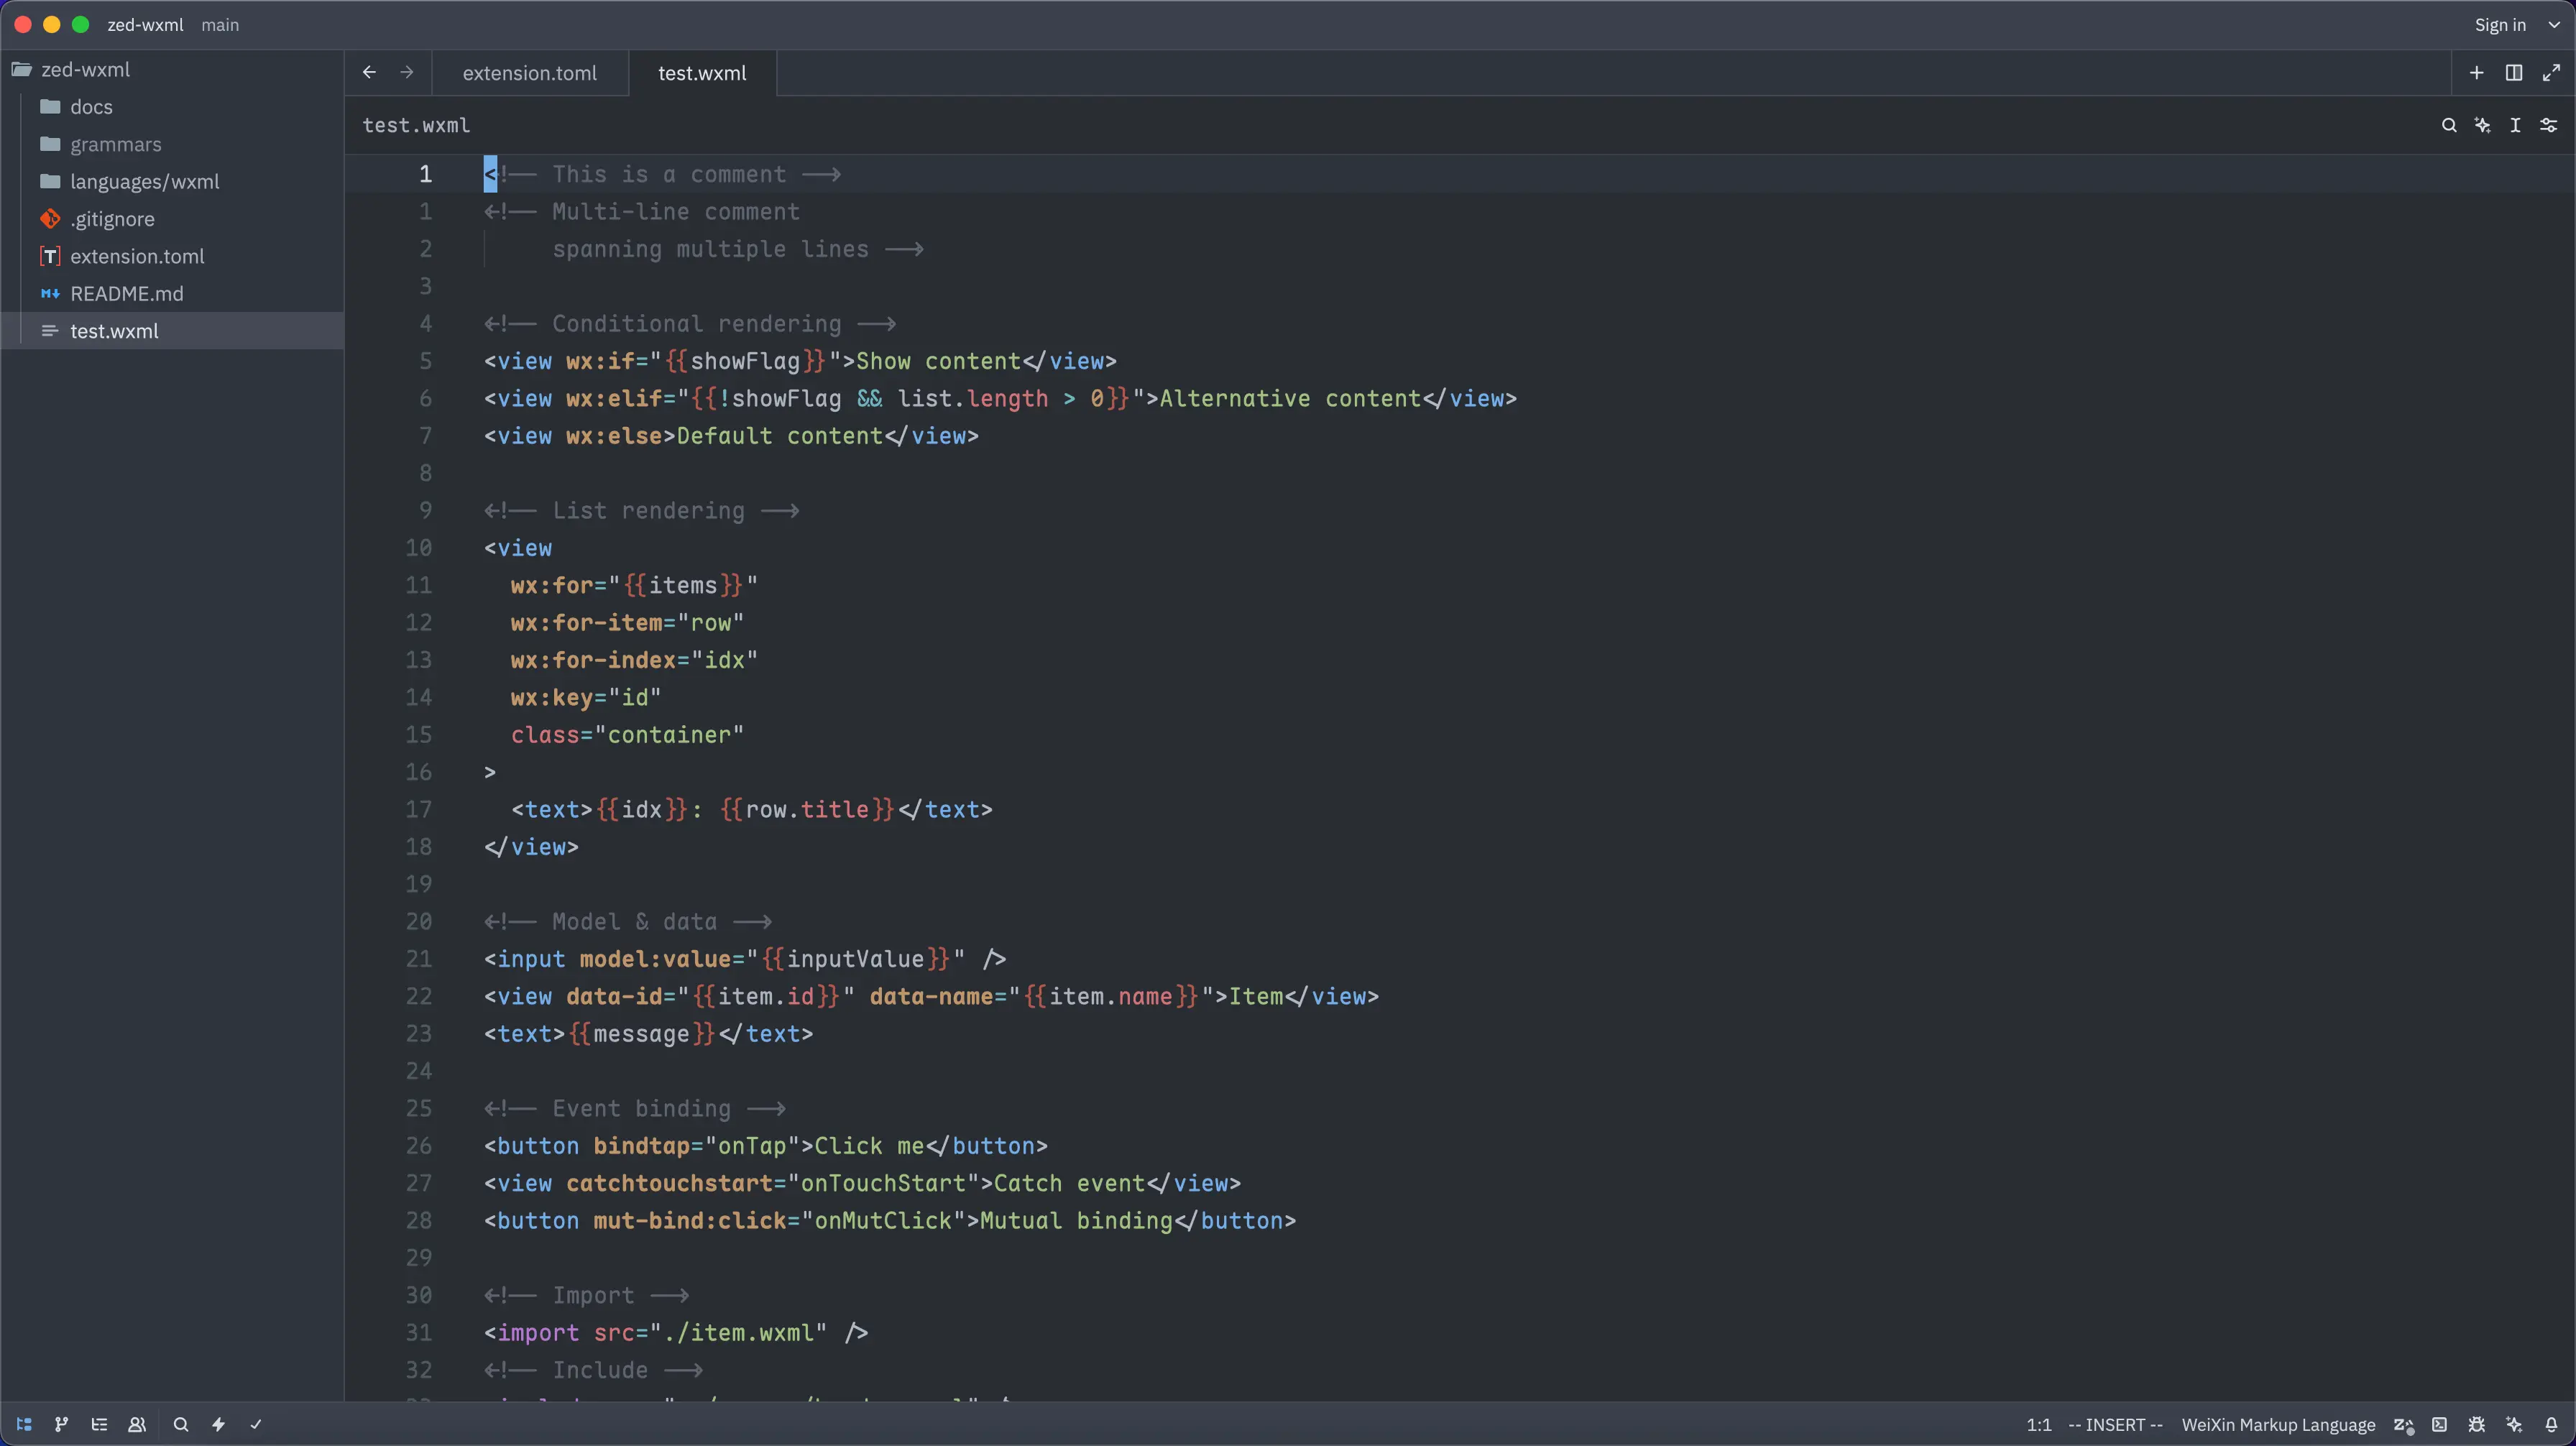Toggle the project panel icon in status bar
2576x1446 pixels.
(x=24, y=1424)
